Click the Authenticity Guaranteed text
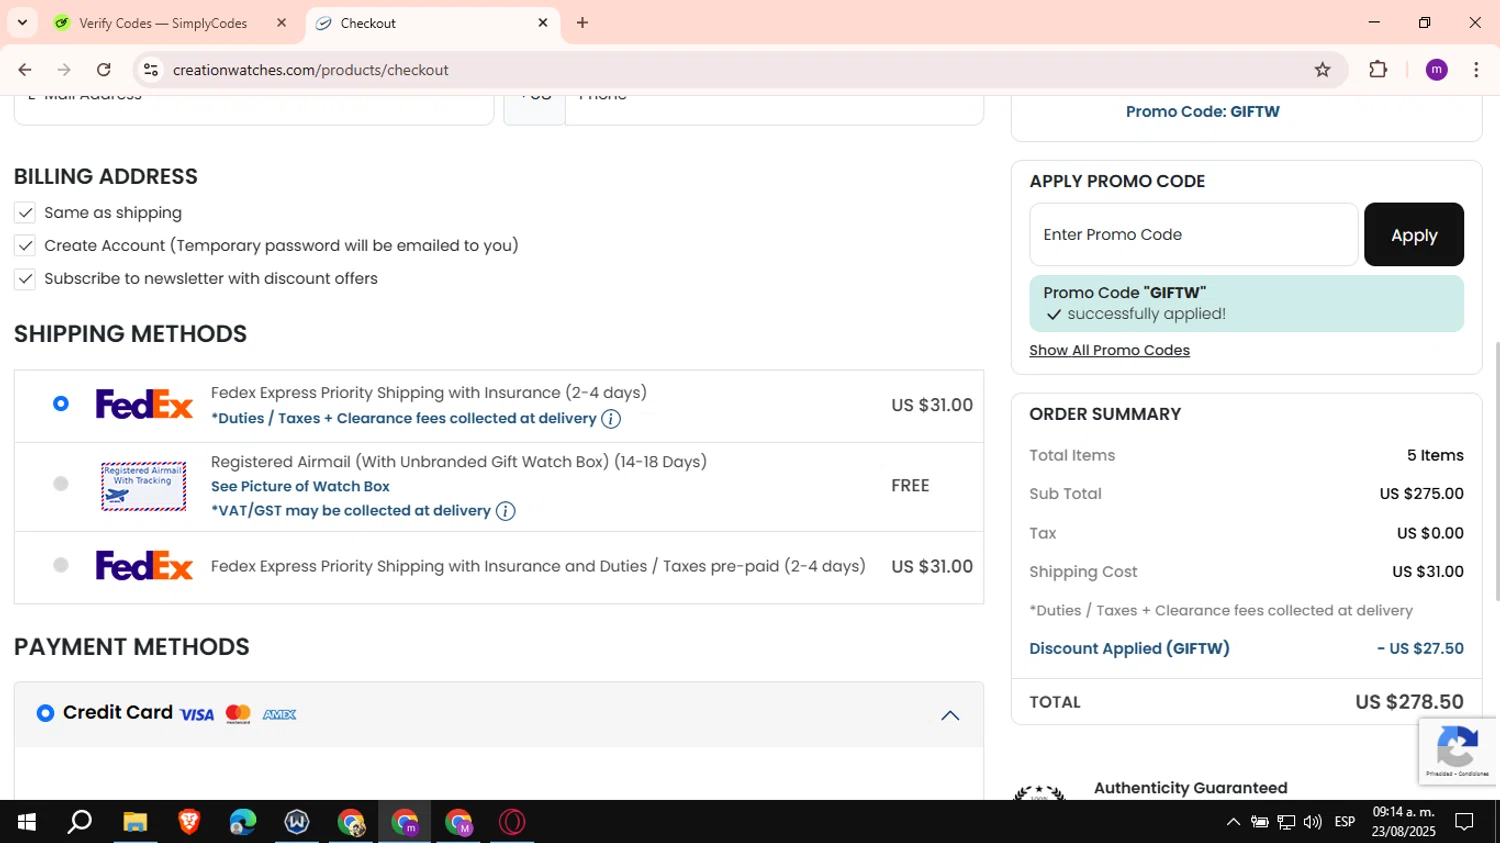 coord(1190,788)
